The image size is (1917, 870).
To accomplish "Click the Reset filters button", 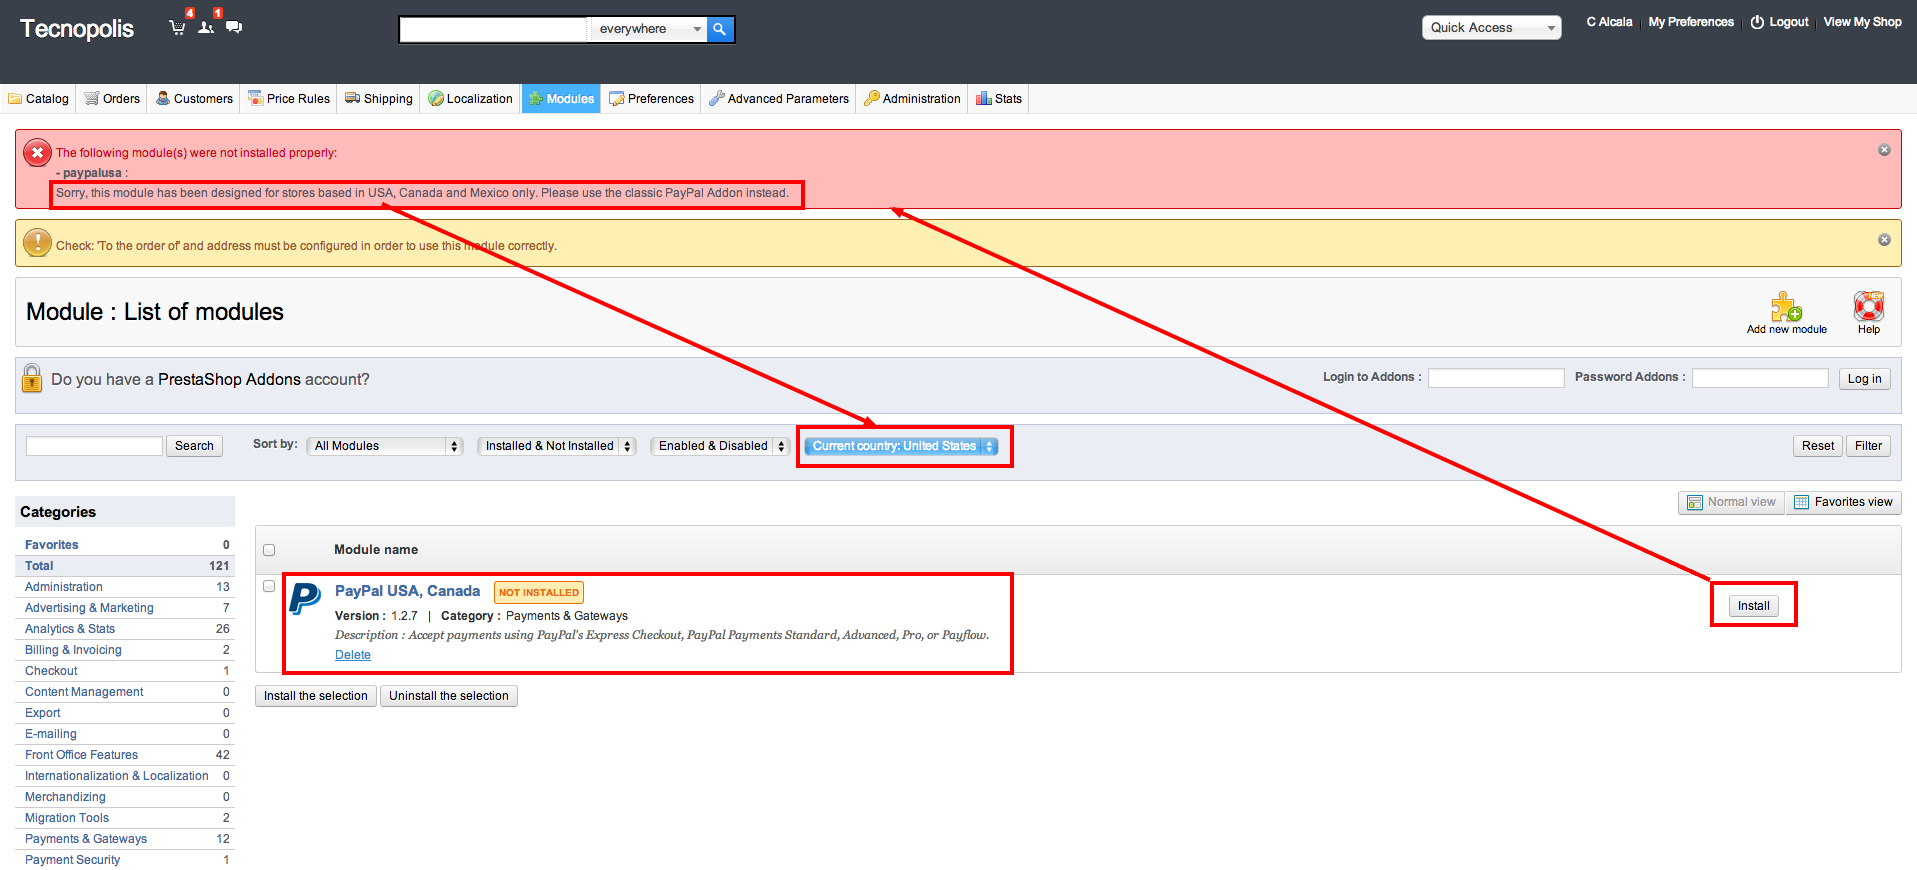I will 1817,446.
